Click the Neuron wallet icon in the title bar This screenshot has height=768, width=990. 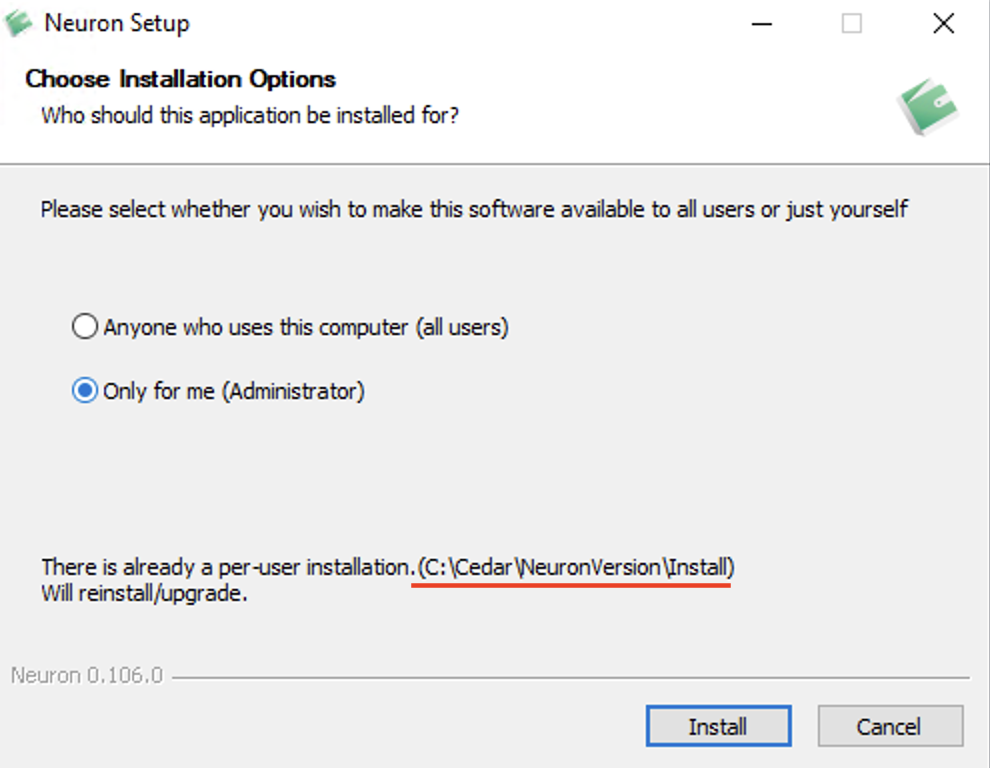(x=16, y=22)
